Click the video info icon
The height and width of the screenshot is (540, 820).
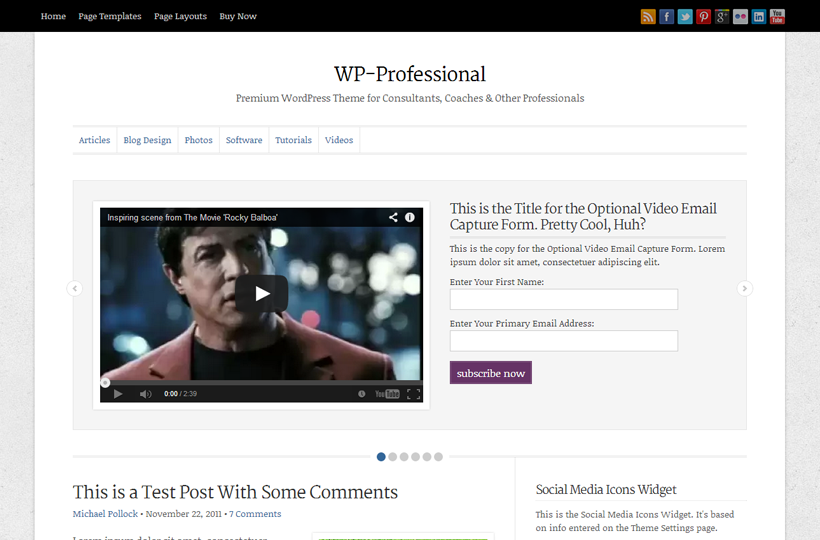[410, 217]
